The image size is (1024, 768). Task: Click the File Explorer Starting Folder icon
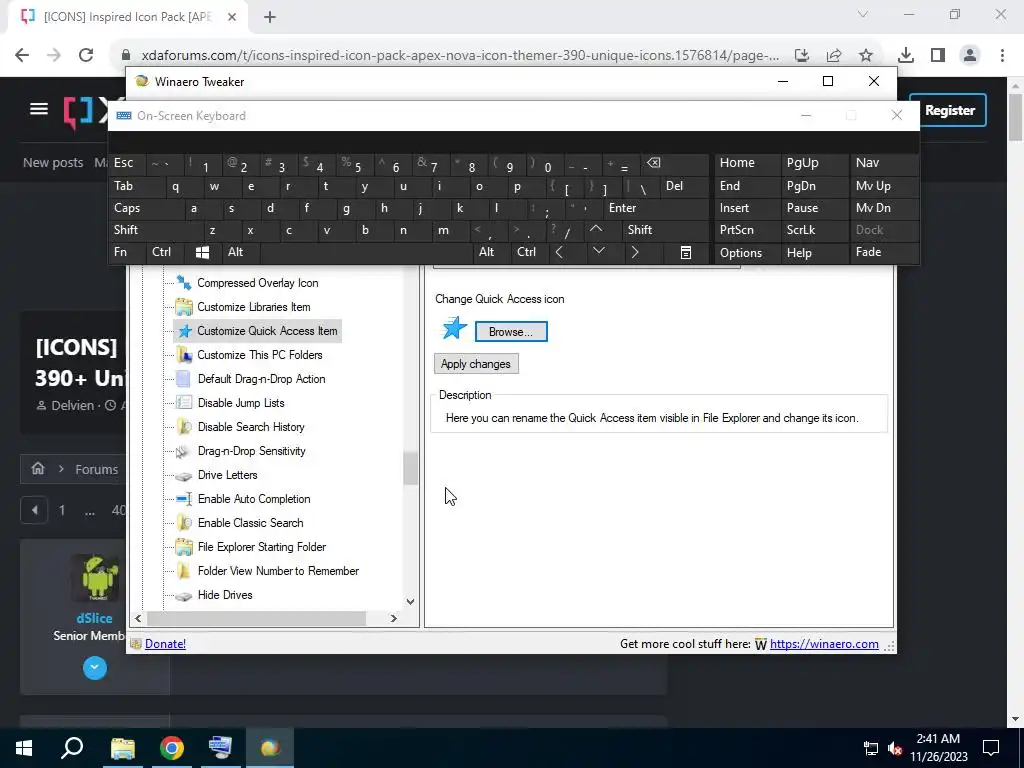click(184, 547)
